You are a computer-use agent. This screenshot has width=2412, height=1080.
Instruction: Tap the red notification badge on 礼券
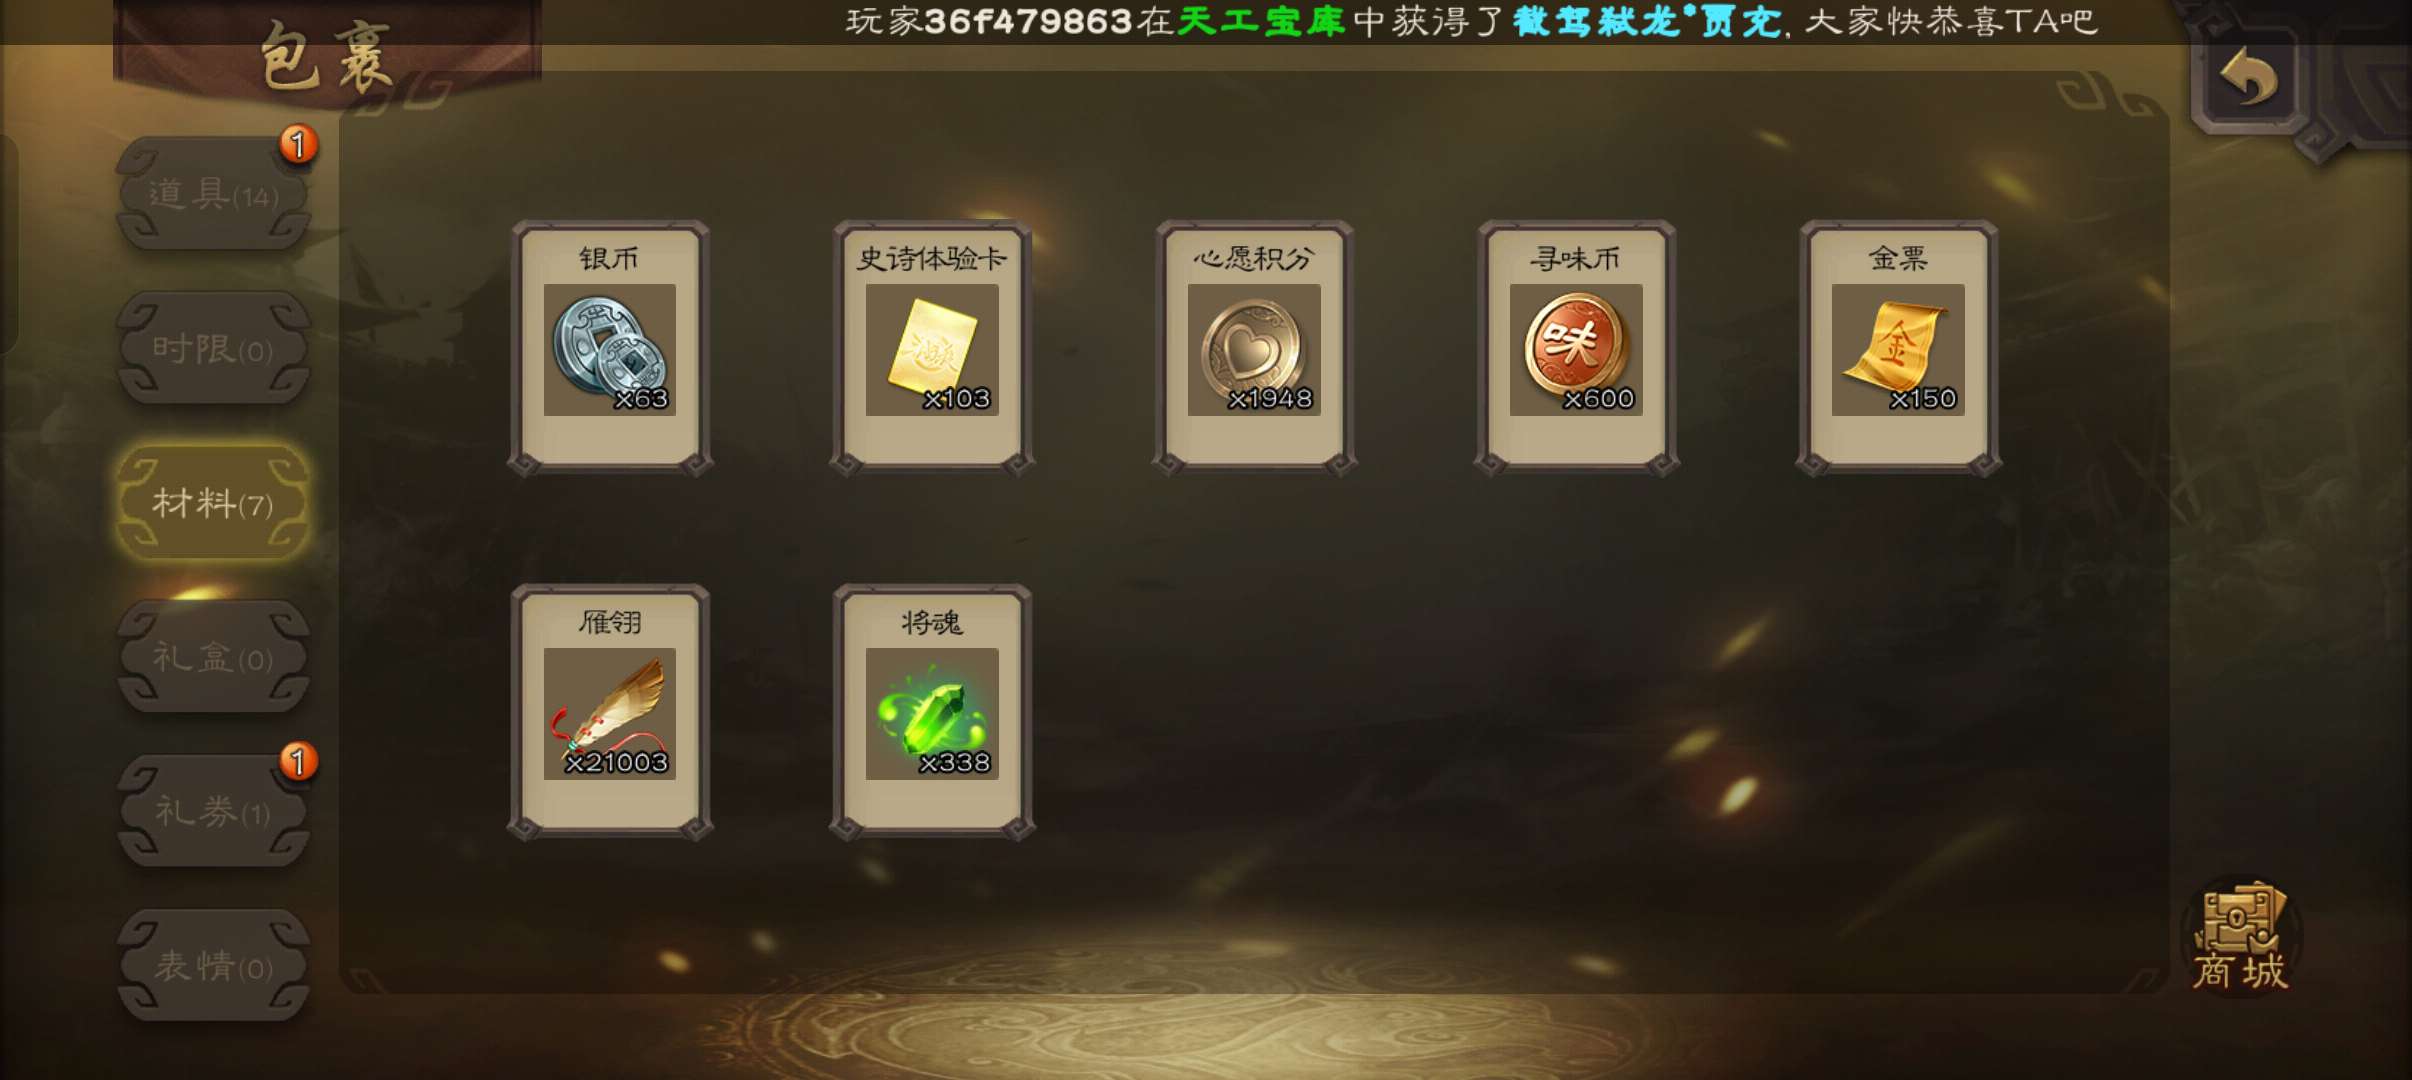(x=298, y=762)
